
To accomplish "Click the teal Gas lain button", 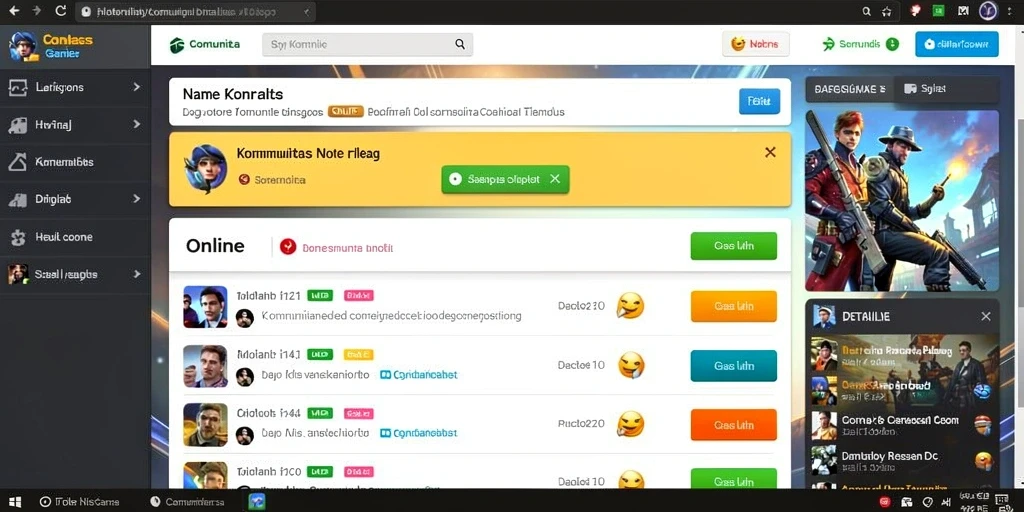I will (x=733, y=366).
